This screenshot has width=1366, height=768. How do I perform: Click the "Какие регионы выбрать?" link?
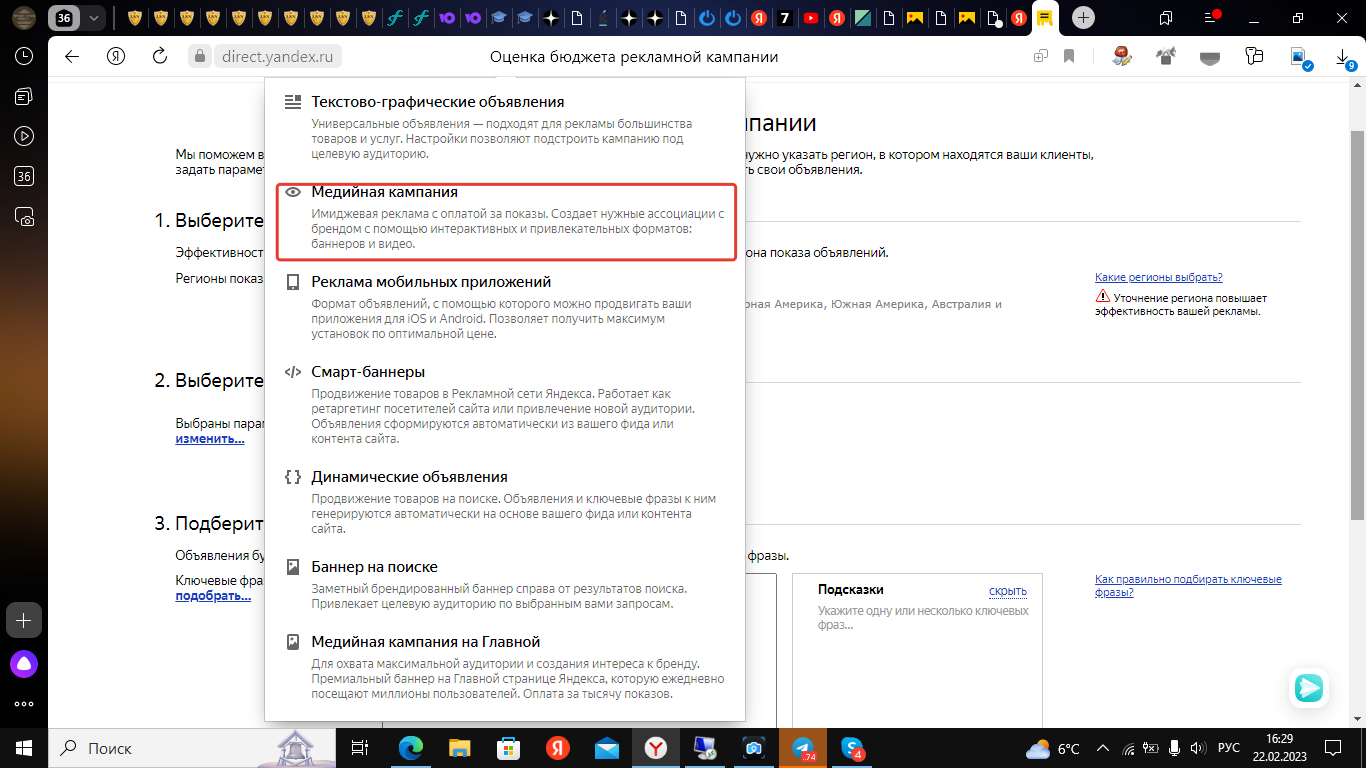1158,277
